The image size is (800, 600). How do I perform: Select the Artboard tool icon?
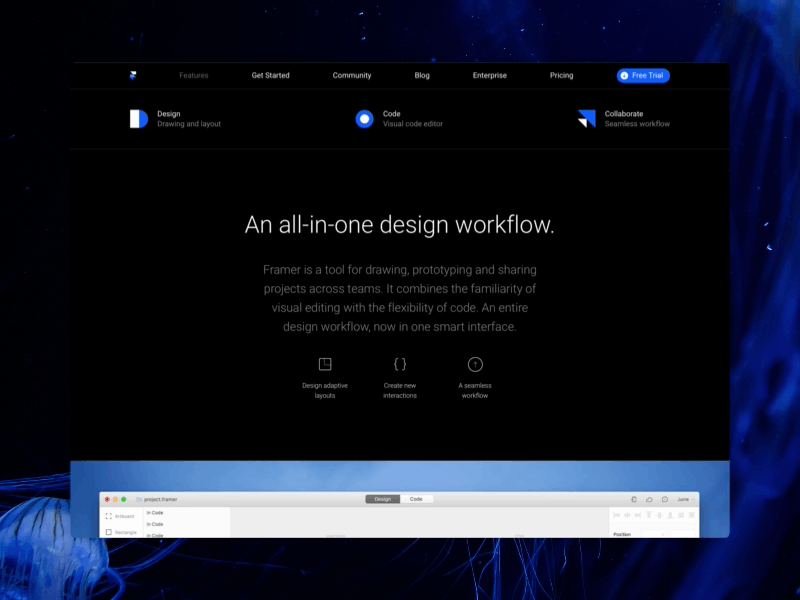pyautogui.click(x=109, y=516)
